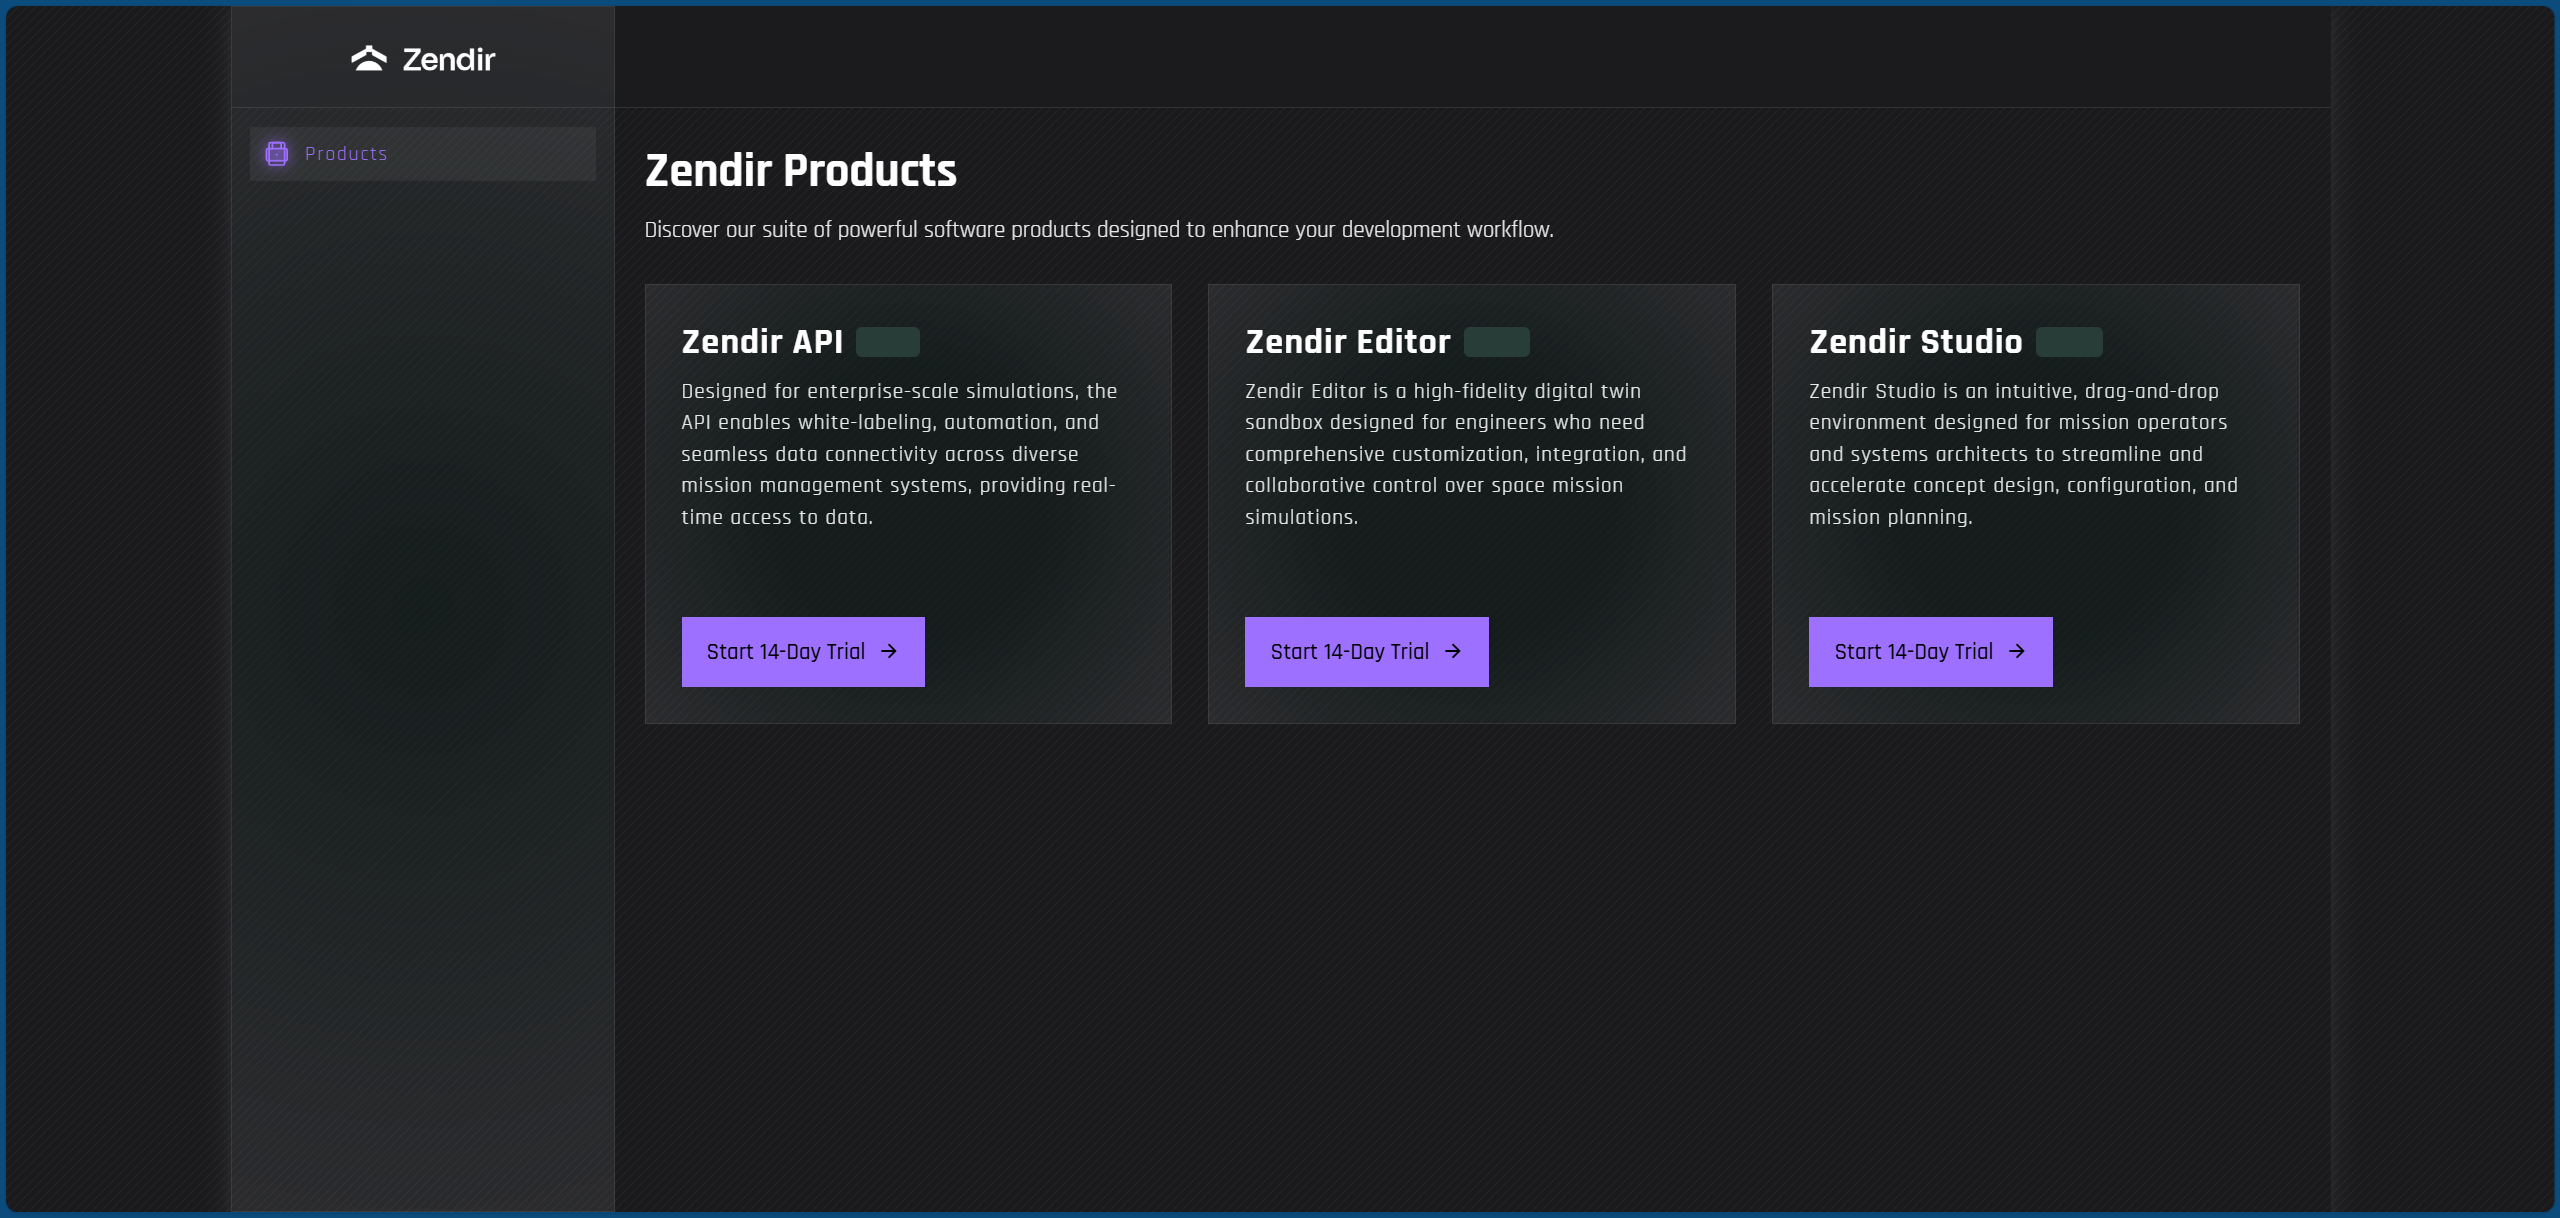Click the Zendir API description paragraph
This screenshot has height=1218, width=2560.
click(898, 454)
